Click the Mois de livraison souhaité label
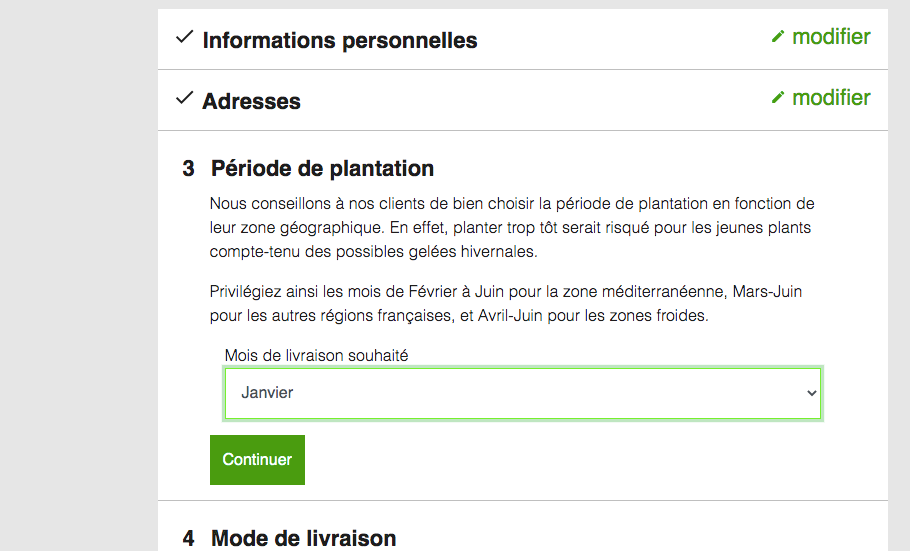910x551 pixels. coord(316,355)
